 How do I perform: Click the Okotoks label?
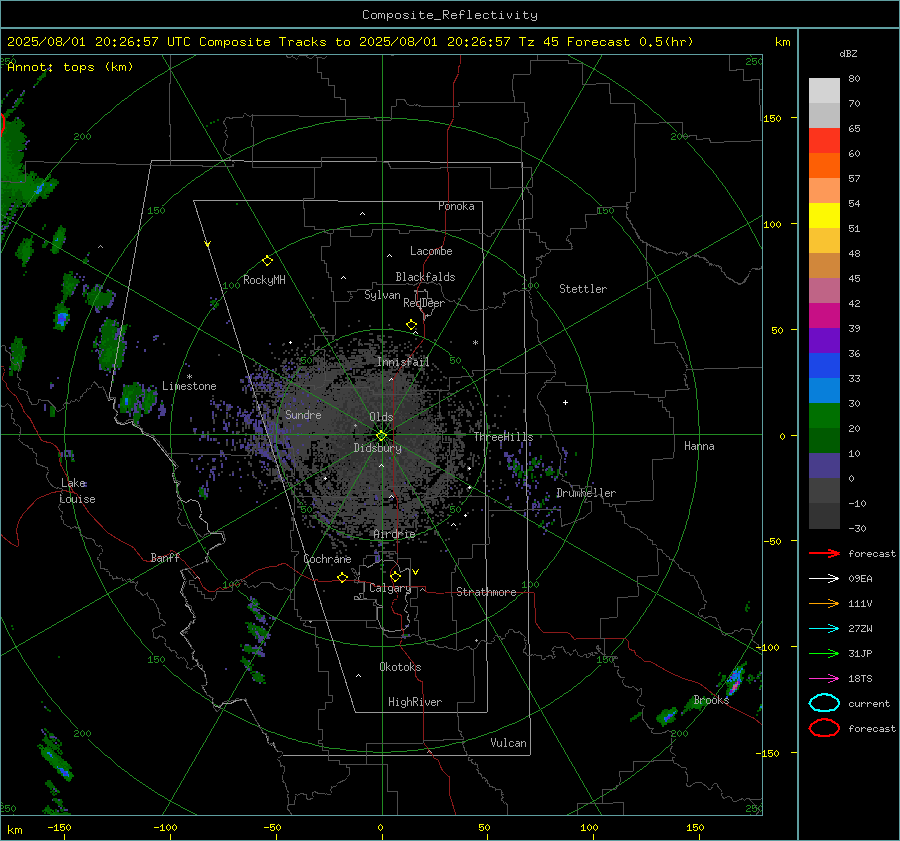pyautogui.click(x=400, y=667)
